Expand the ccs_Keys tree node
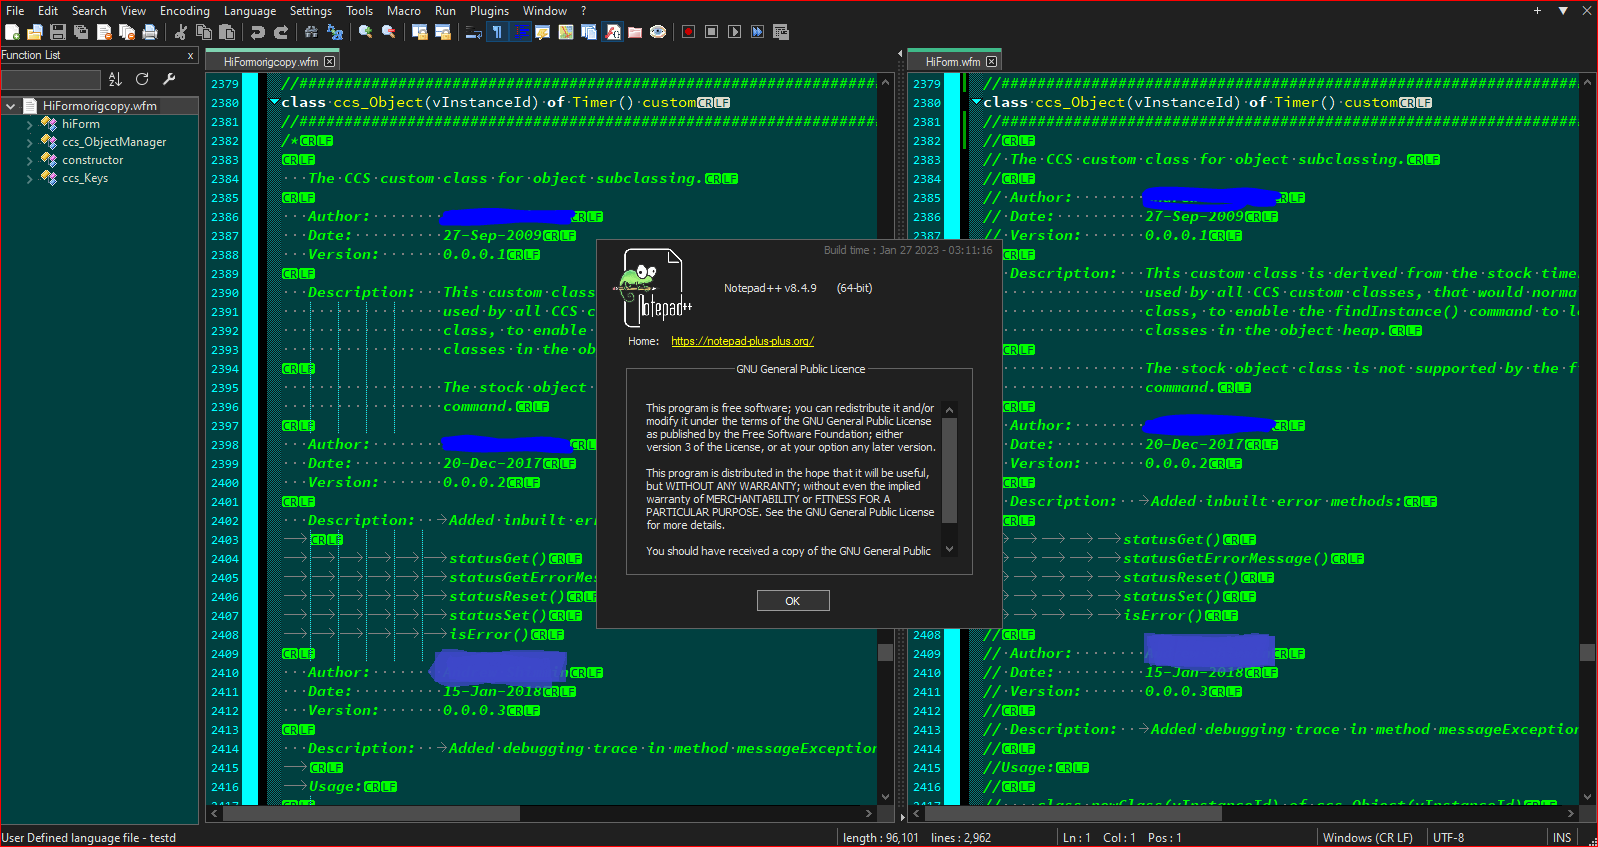 [x=29, y=178]
